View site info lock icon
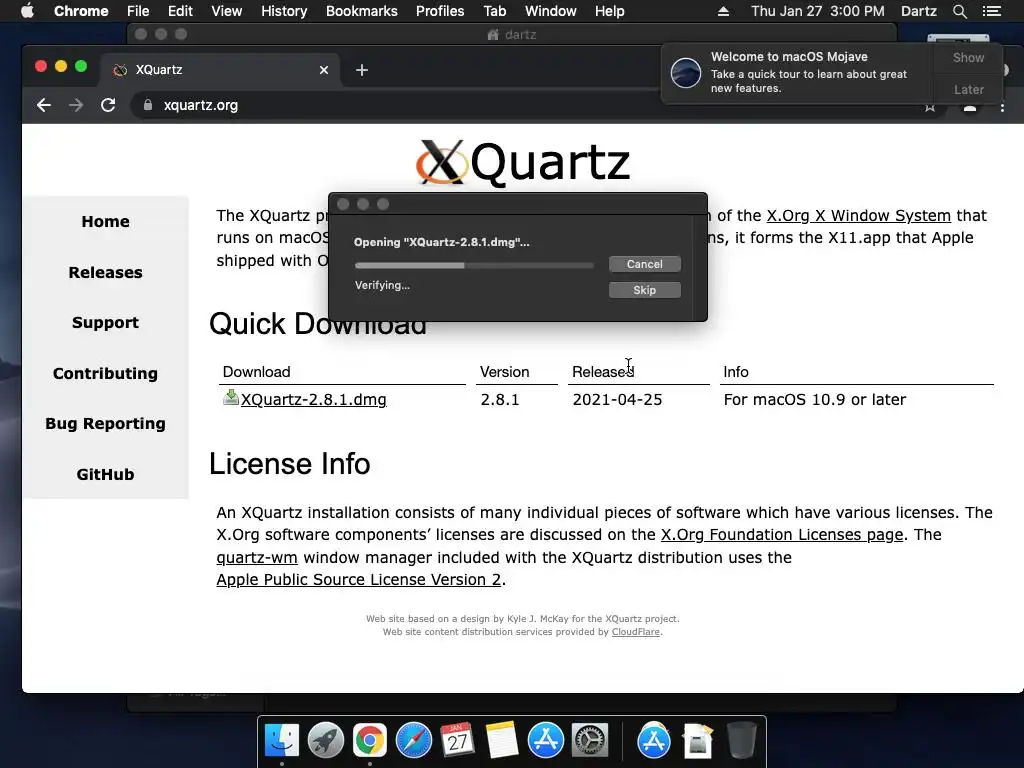The image size is (1024, 768). (148, 105)
